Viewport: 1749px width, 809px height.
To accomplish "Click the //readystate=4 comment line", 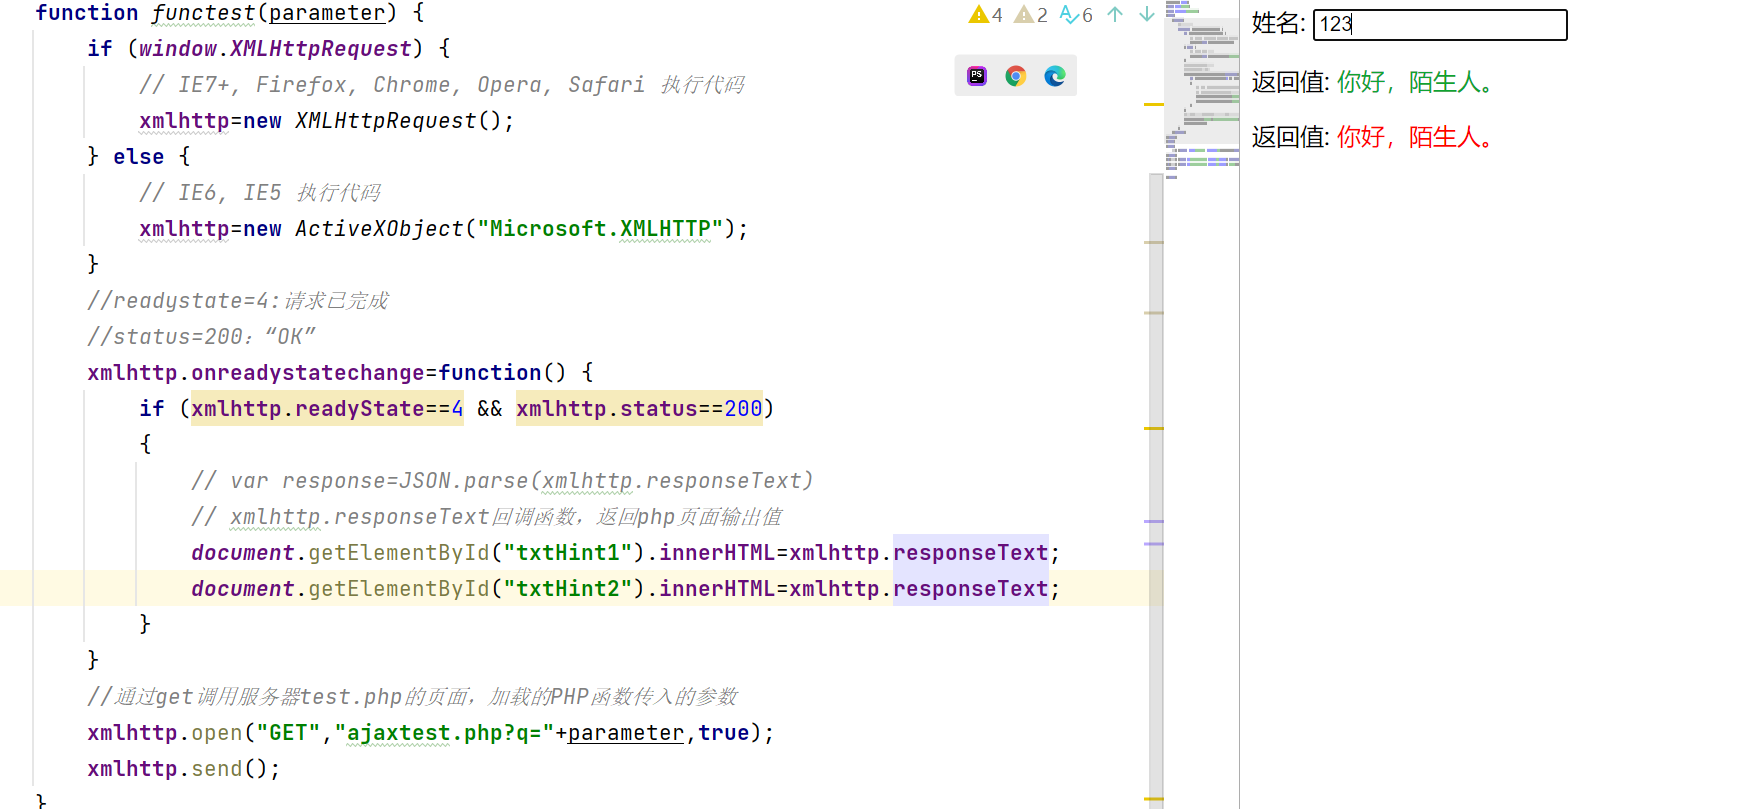I will click(x=238, y=301).
